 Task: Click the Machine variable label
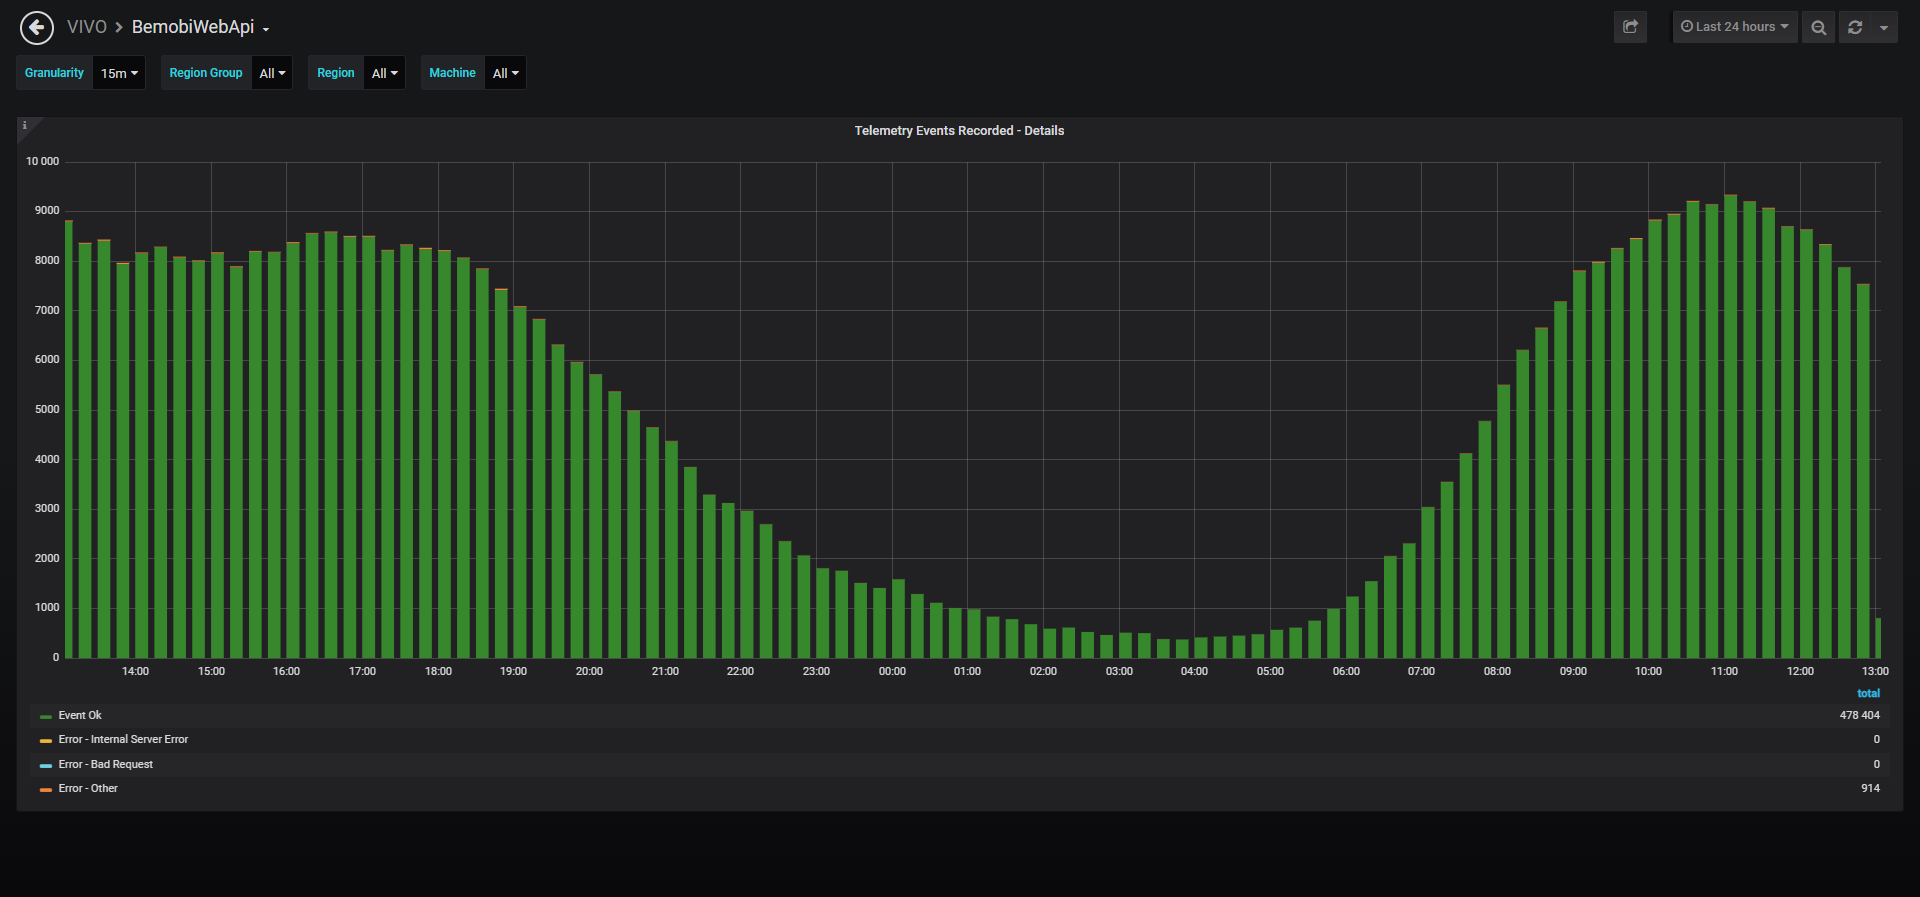(452, 73)
